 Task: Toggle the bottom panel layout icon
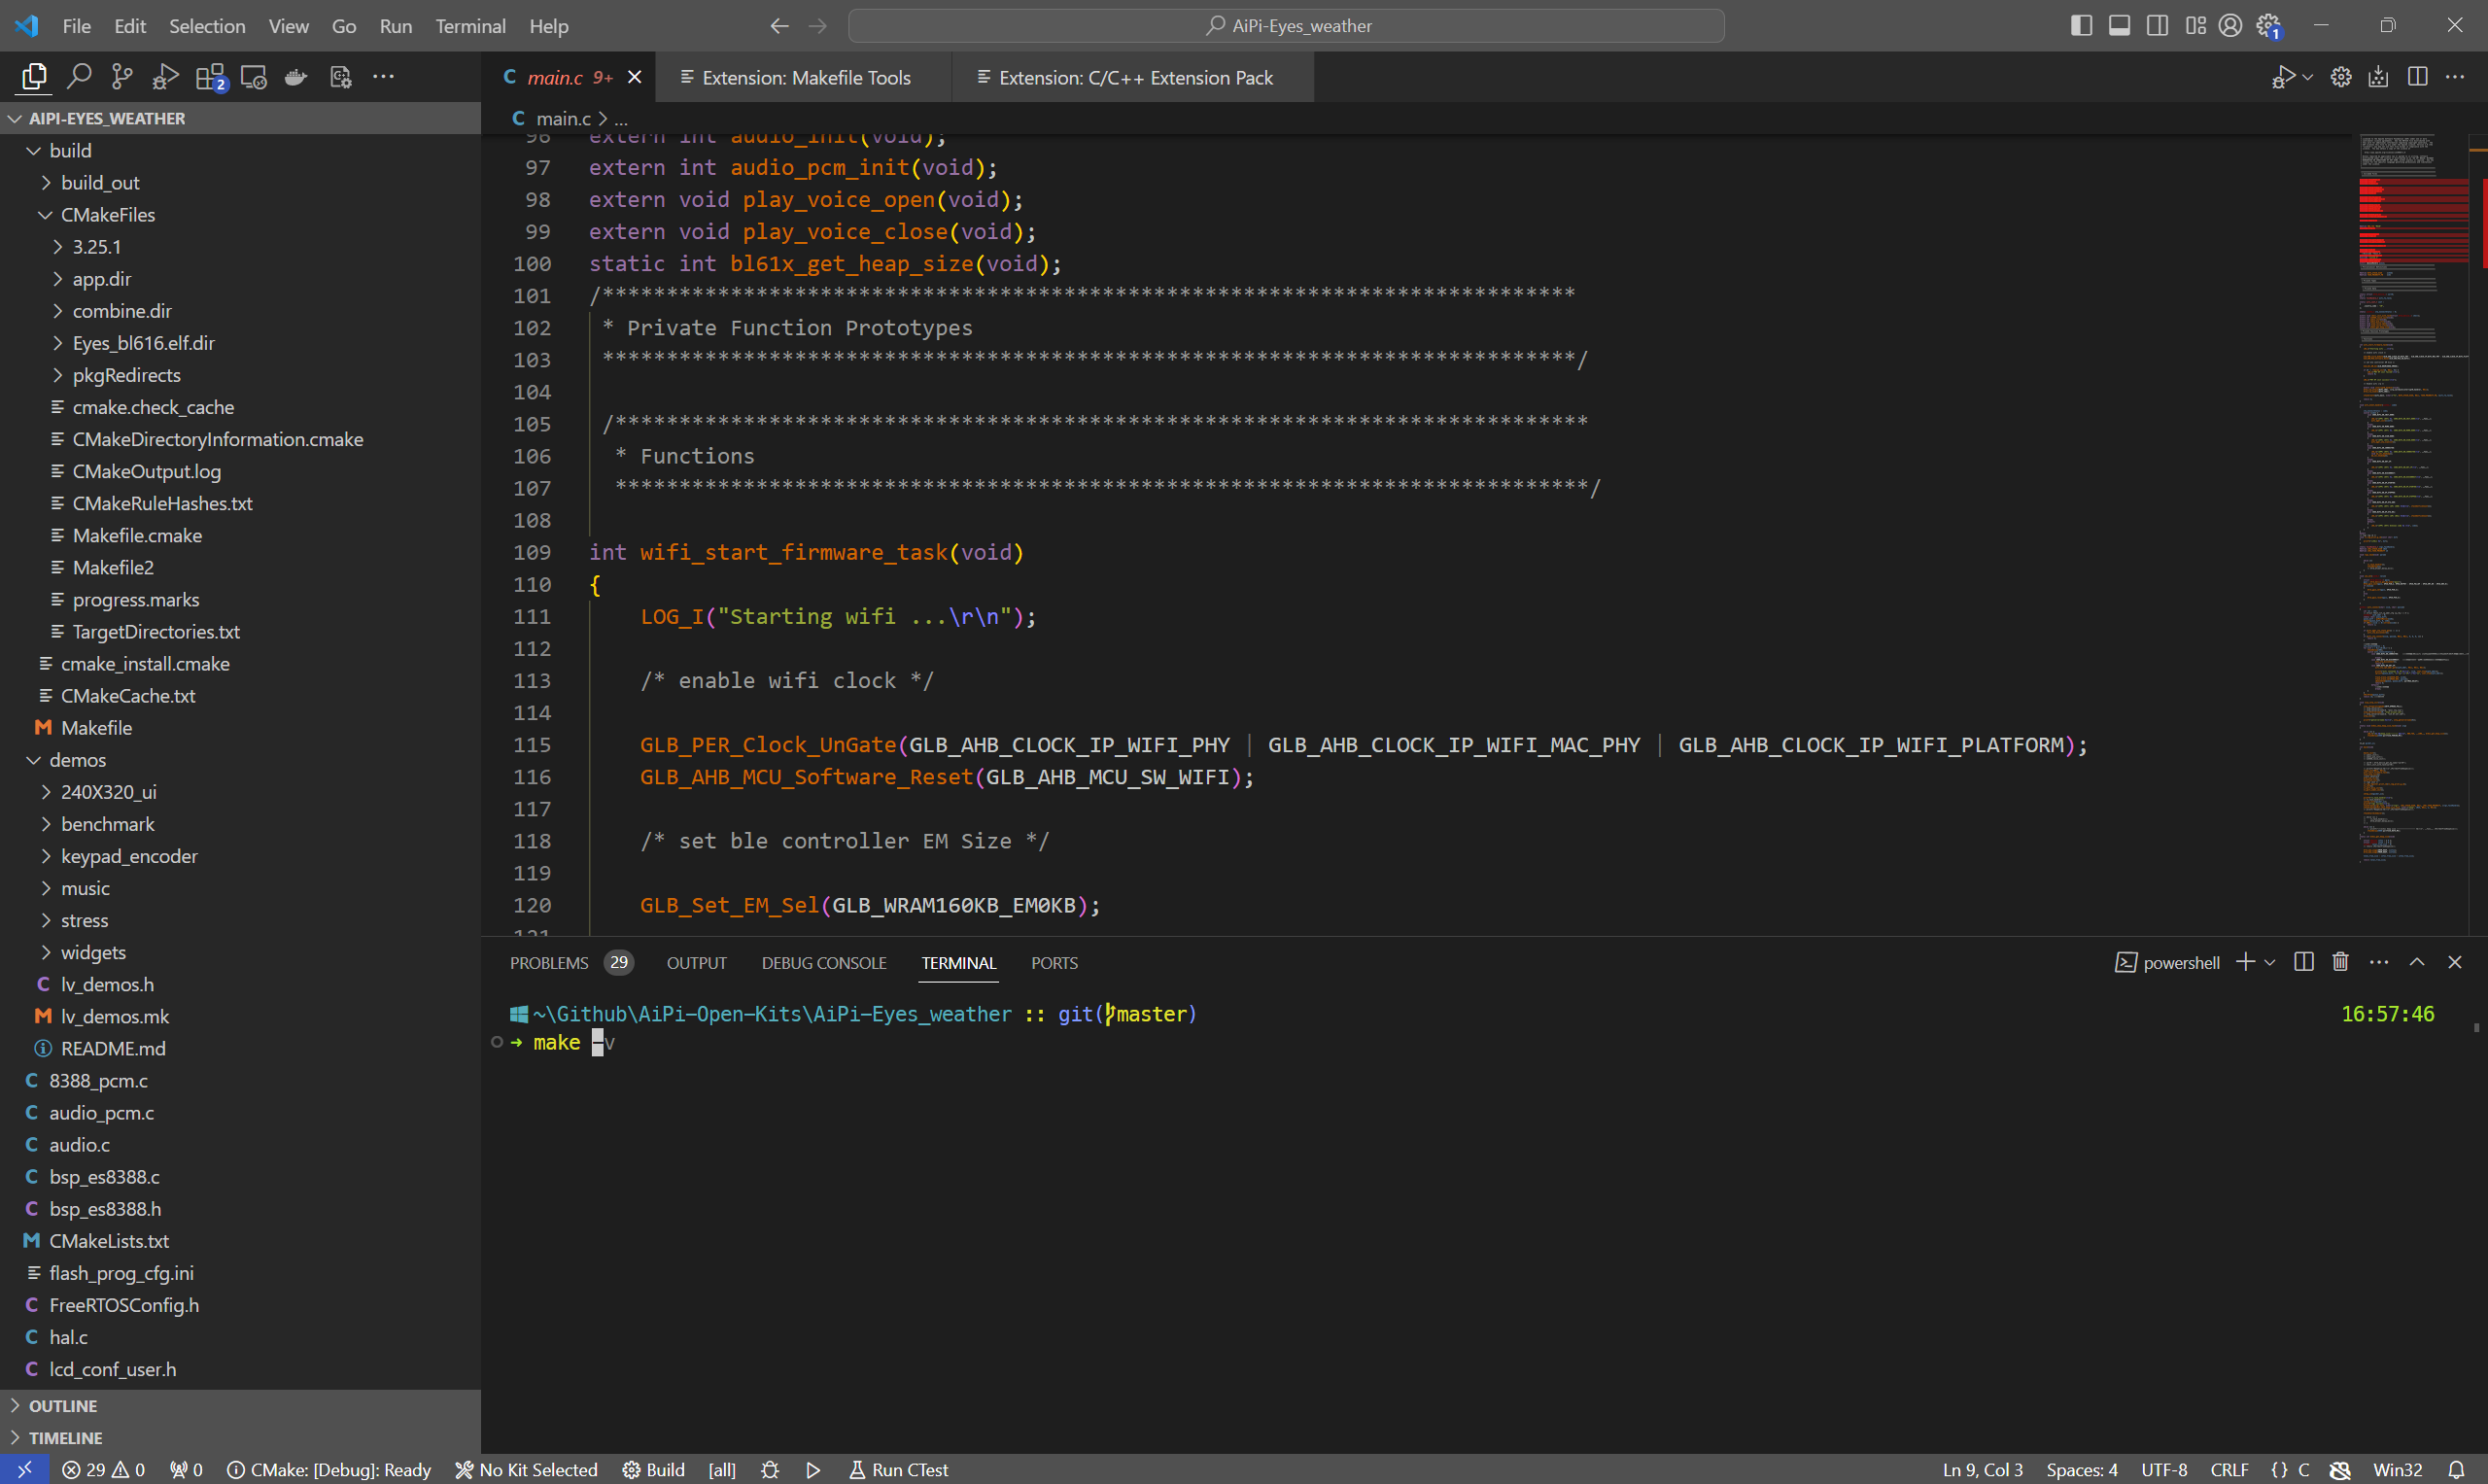pyautogui.click(x=2119, y=26)
